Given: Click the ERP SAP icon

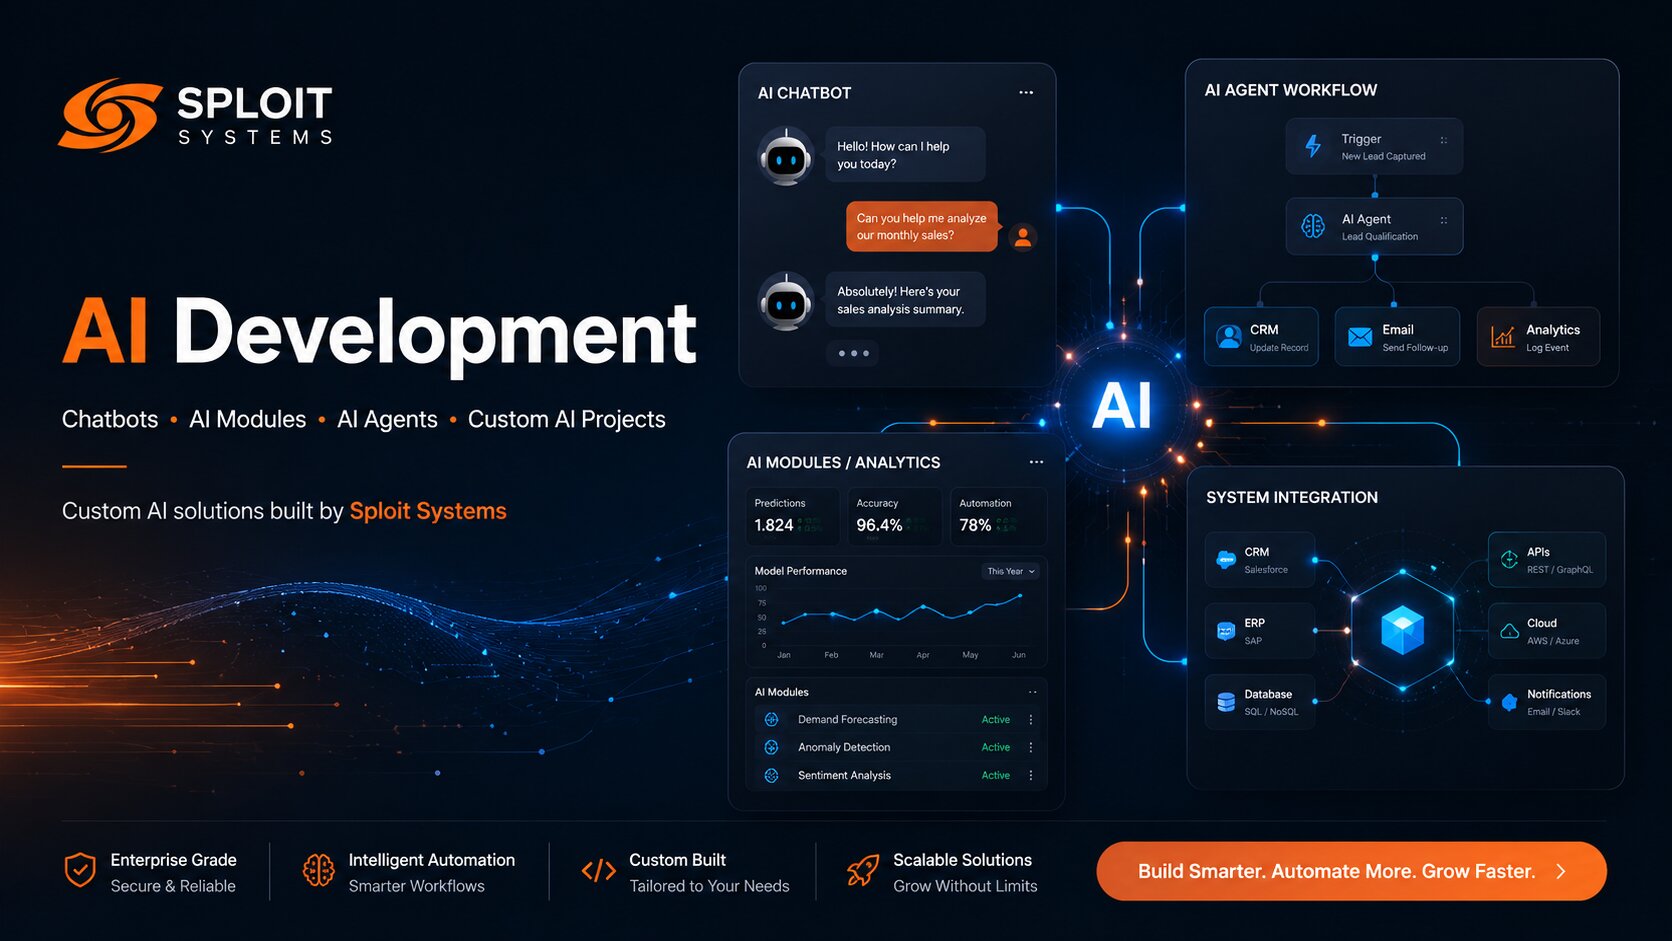Looking at the screenshot, I should pos(1226,631).
